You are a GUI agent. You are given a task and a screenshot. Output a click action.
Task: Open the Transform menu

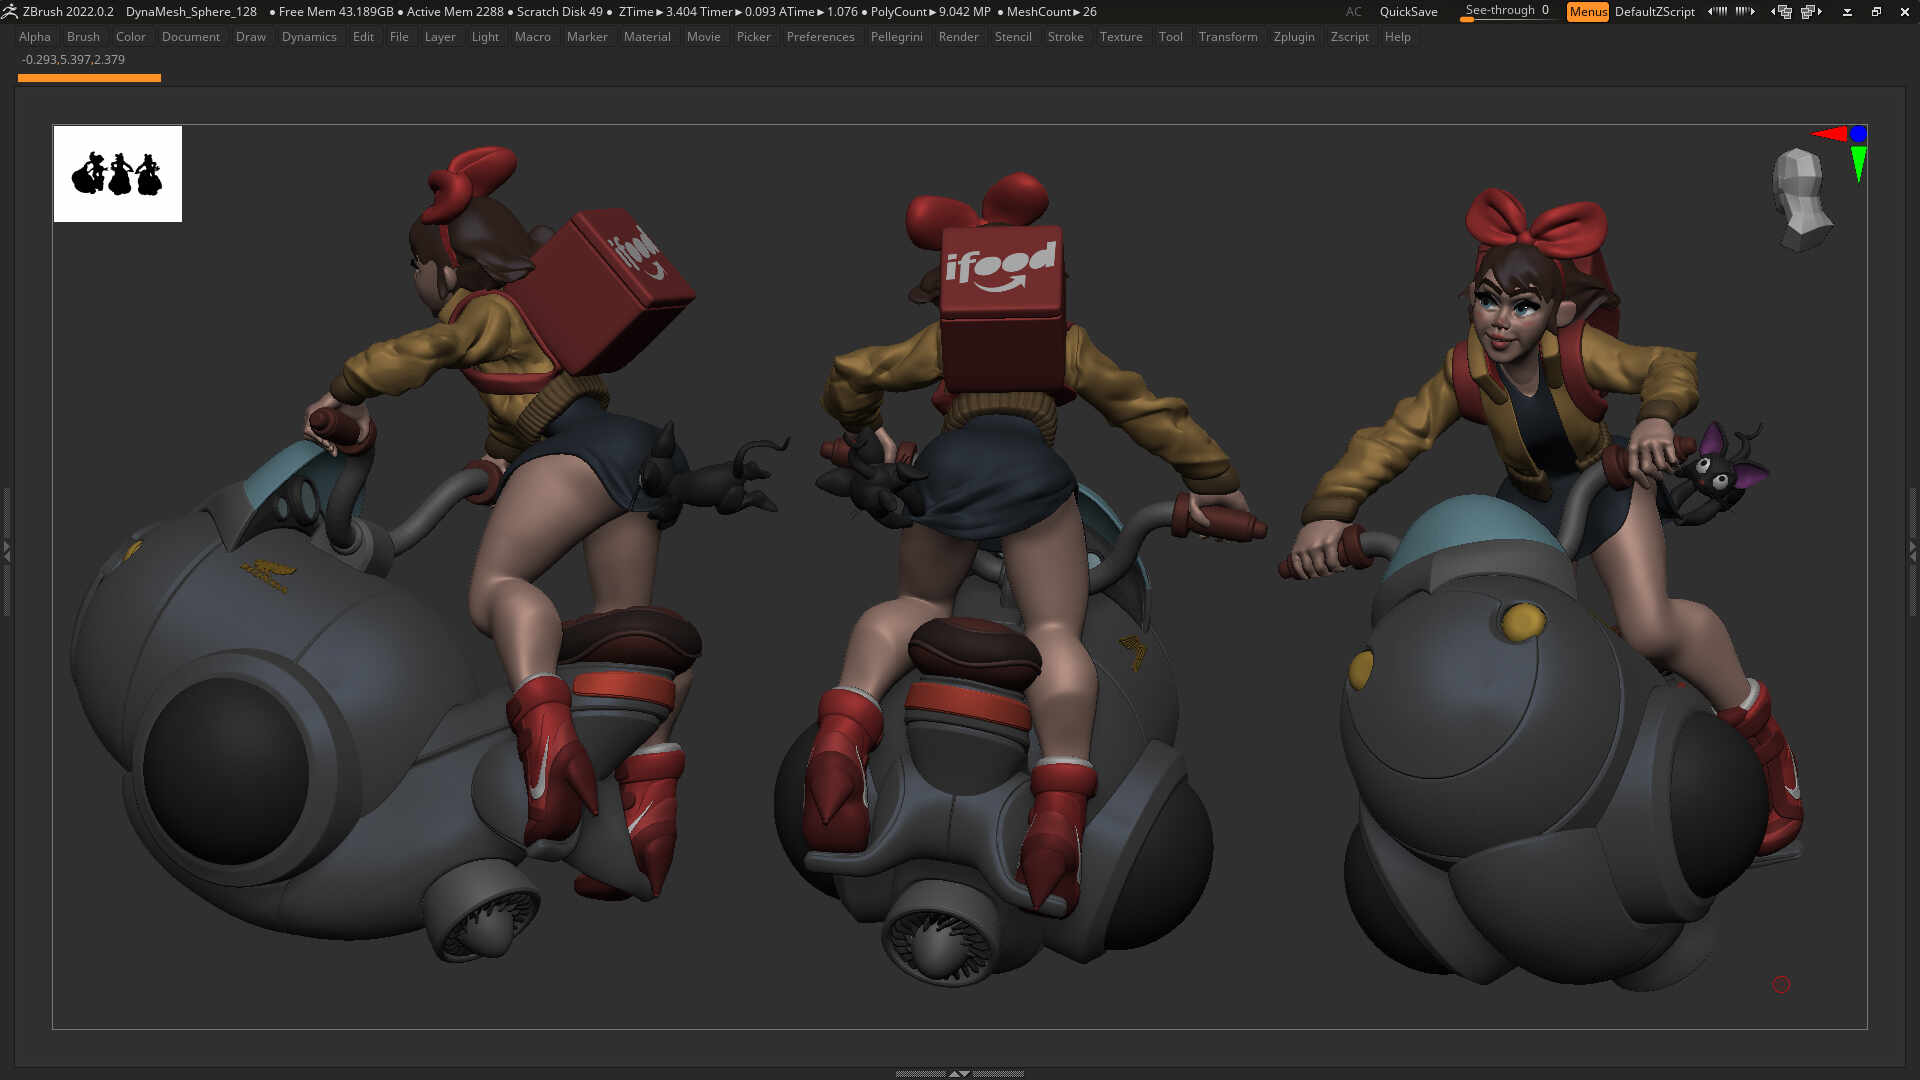pos(1228,37)
